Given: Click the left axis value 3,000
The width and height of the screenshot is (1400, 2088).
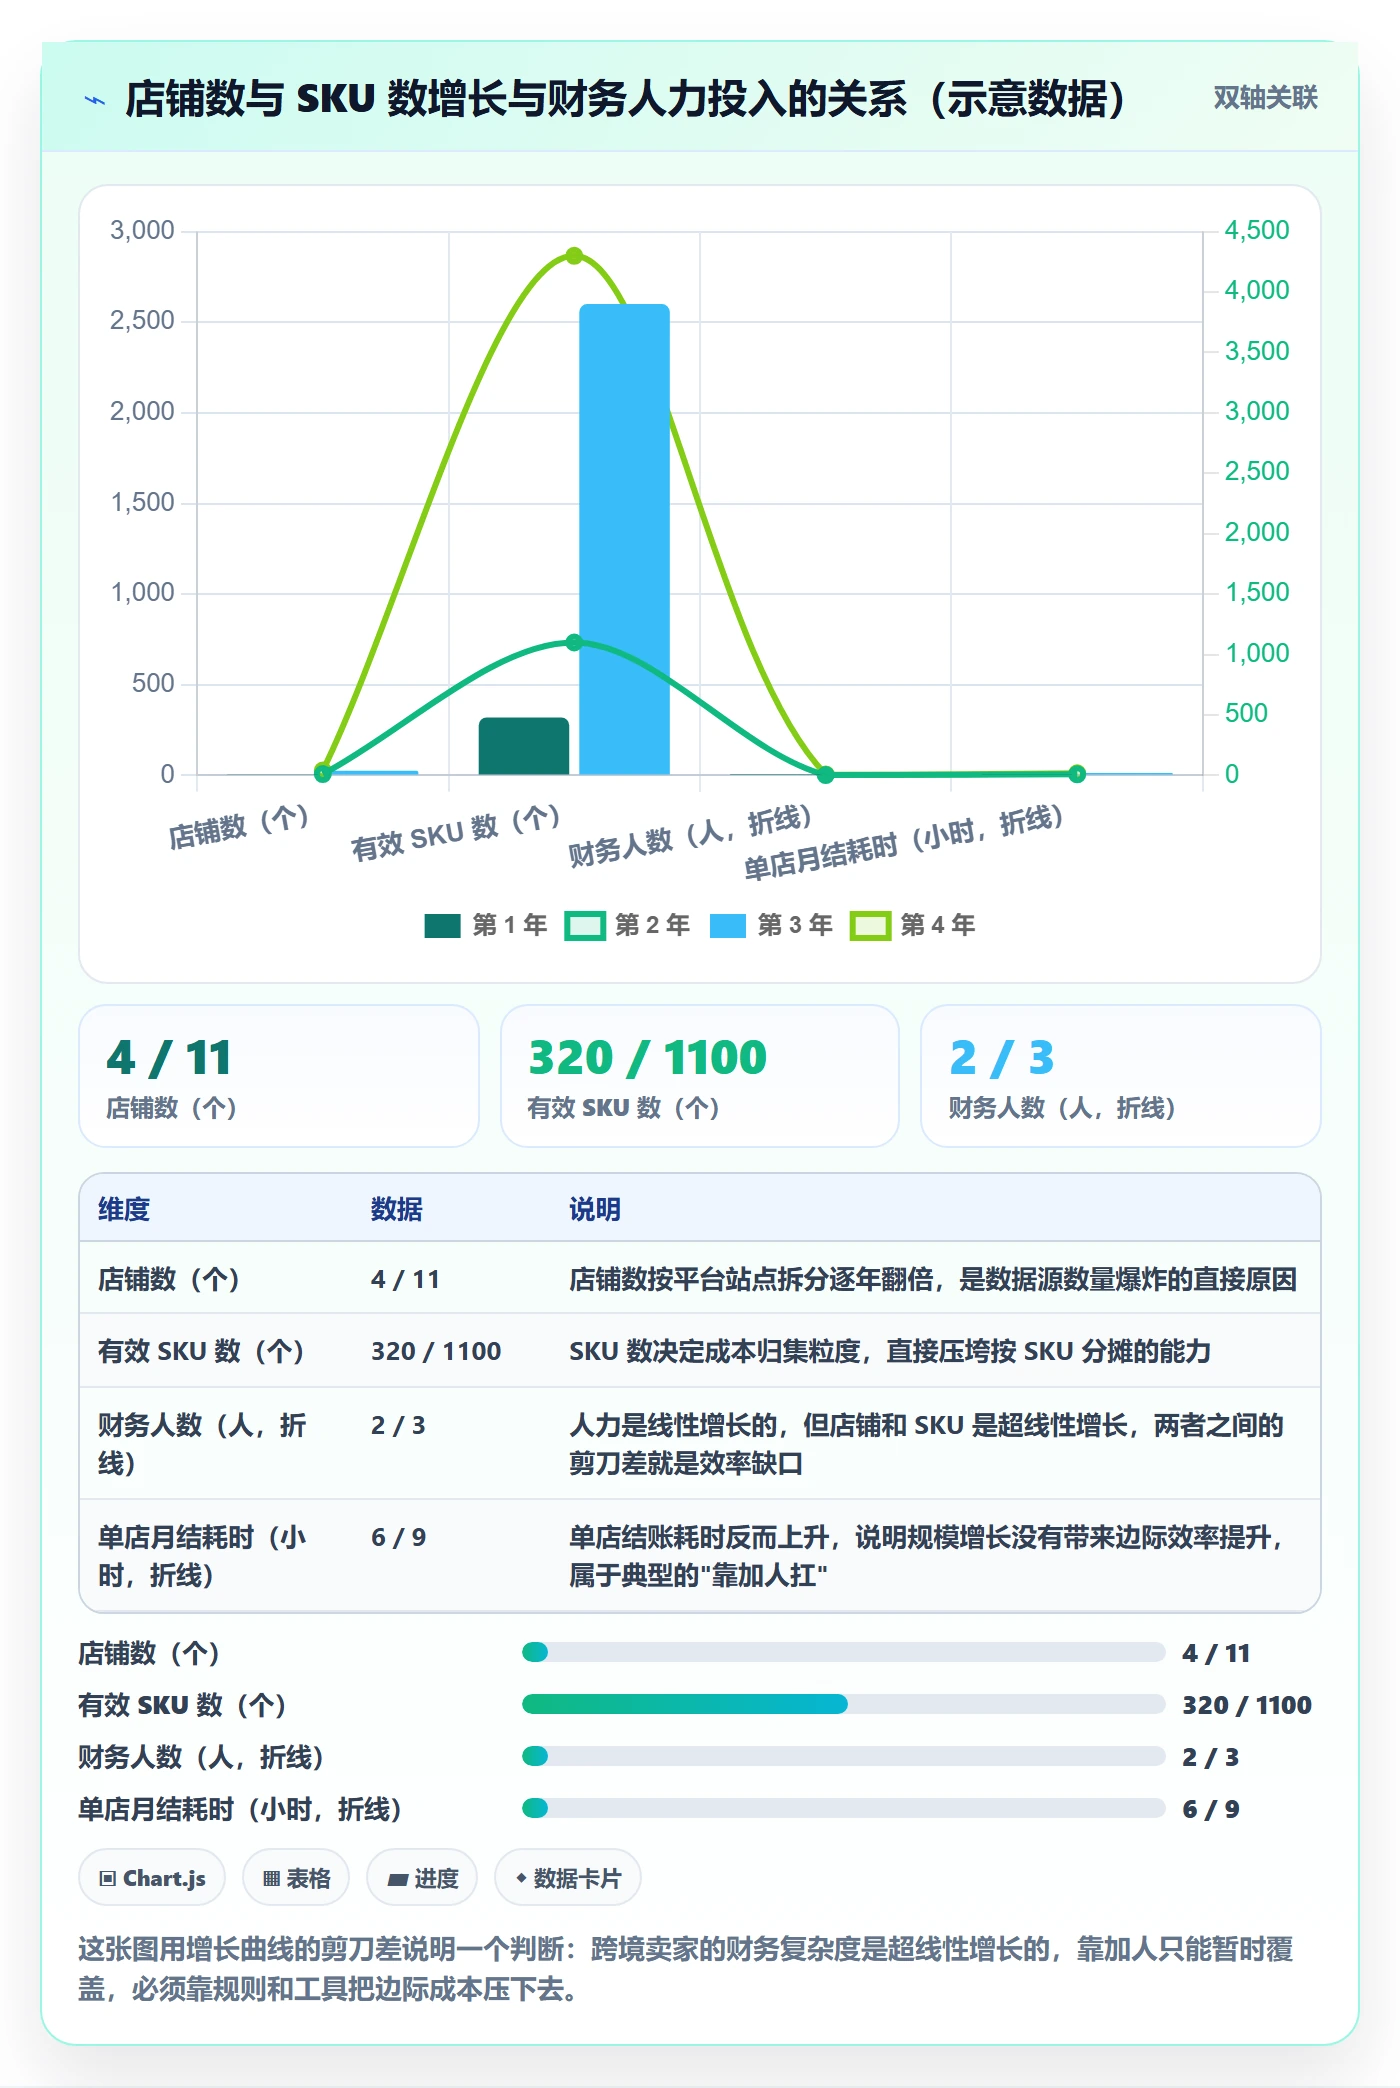Looking at the screenshot, I should [142, 230].
